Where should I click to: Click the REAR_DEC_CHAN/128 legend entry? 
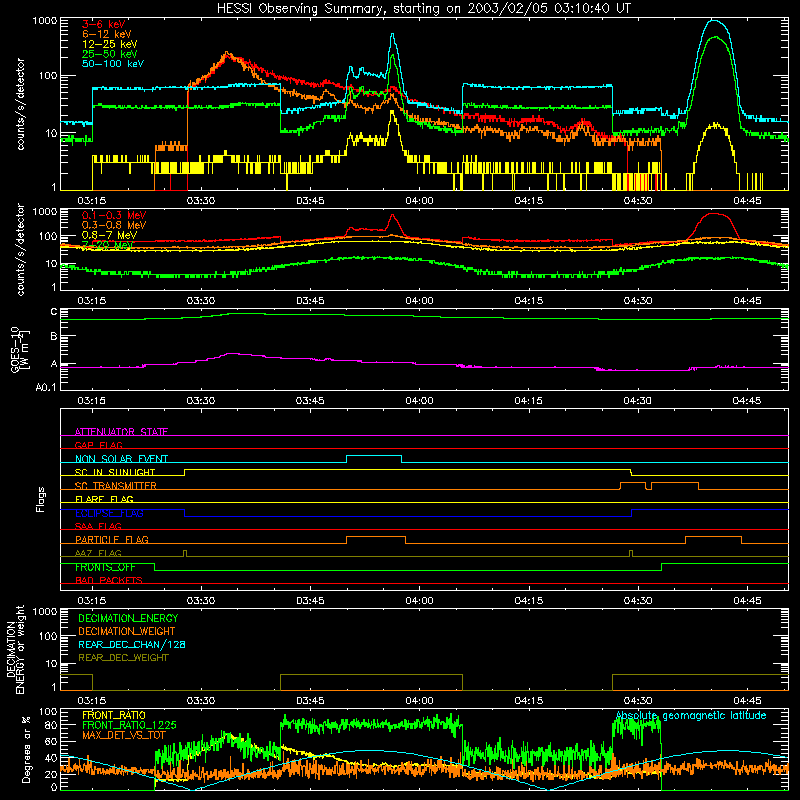coord(132,644)
